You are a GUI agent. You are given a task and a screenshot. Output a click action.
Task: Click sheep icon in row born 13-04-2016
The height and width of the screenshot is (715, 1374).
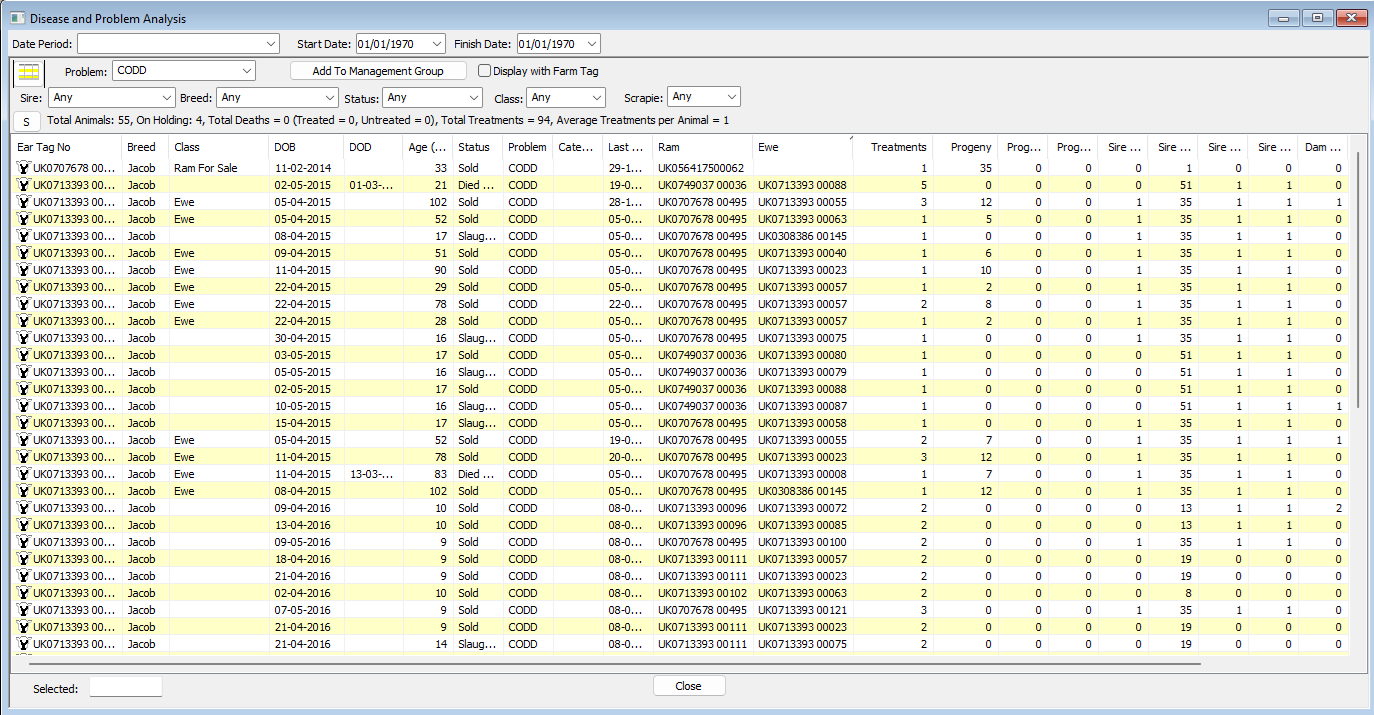tap(23, 525)
